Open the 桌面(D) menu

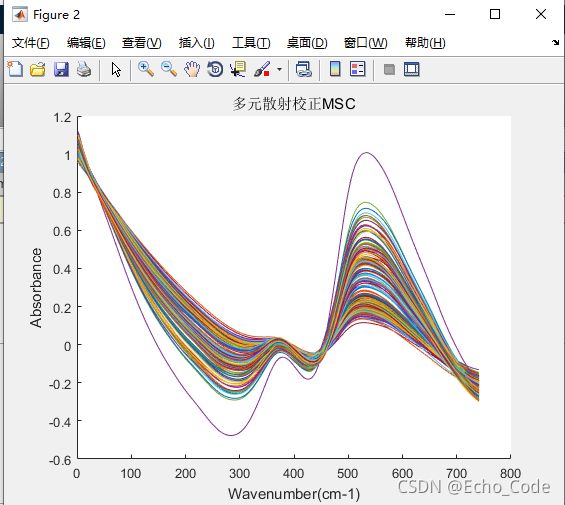(307, 43)
